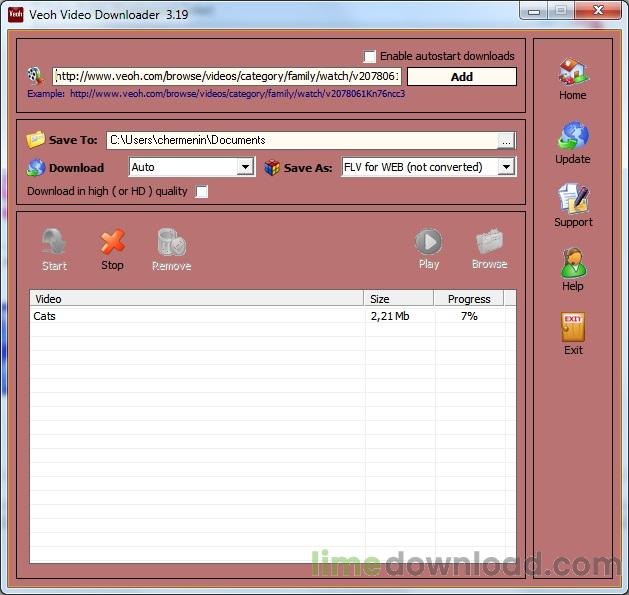Viewport: 629px width, 595px height.
Task: Open the Home page icon
Action: 573,72
